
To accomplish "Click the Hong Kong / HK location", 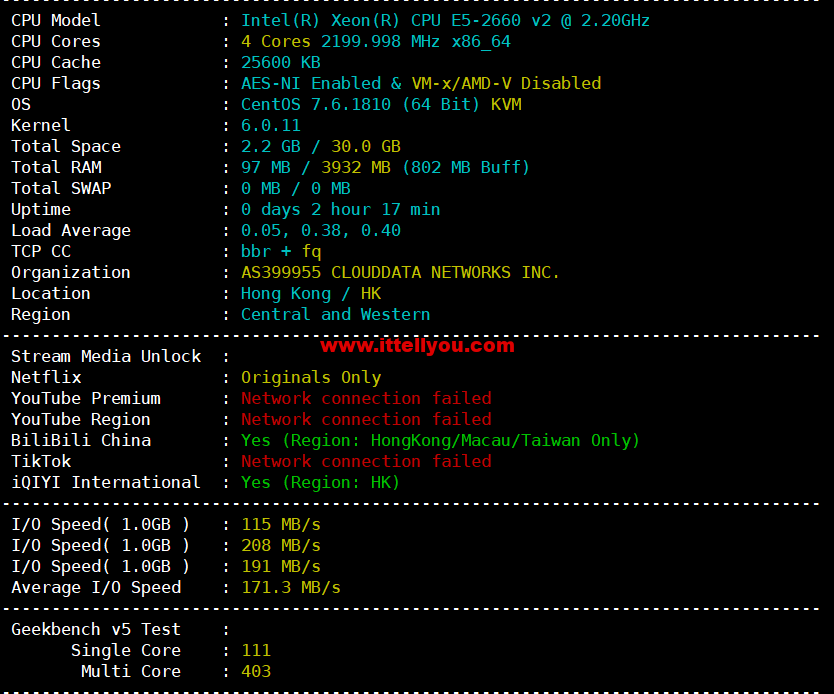I will tap(310, 293).
